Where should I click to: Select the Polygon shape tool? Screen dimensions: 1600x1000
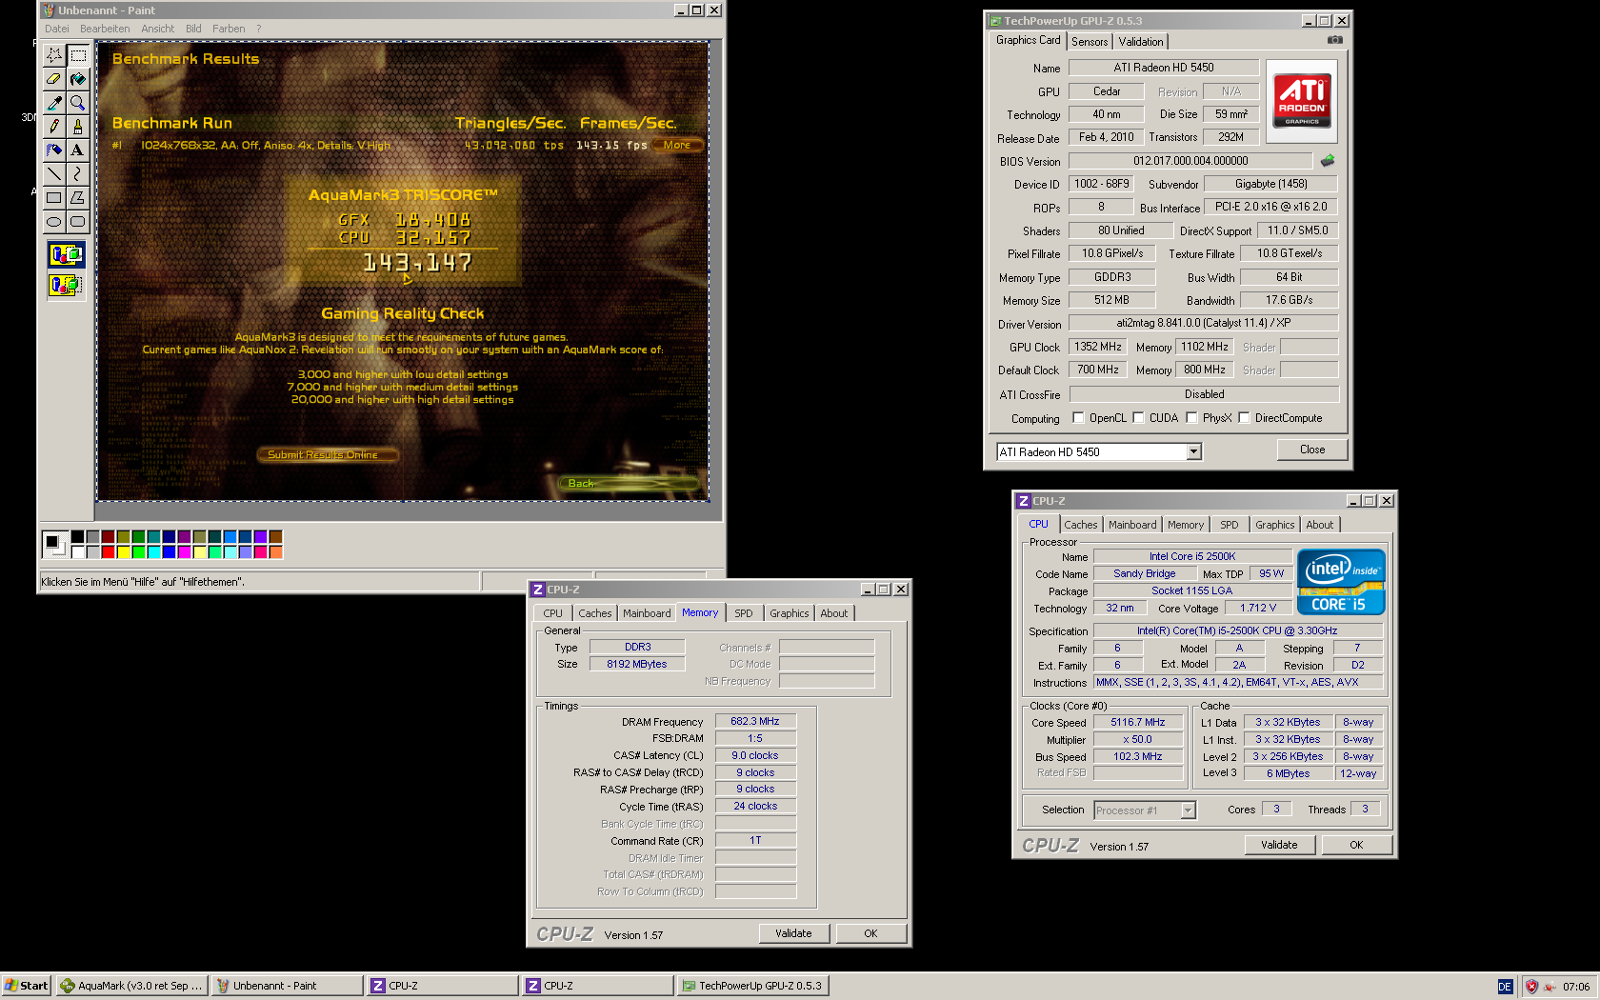(78, 198)
